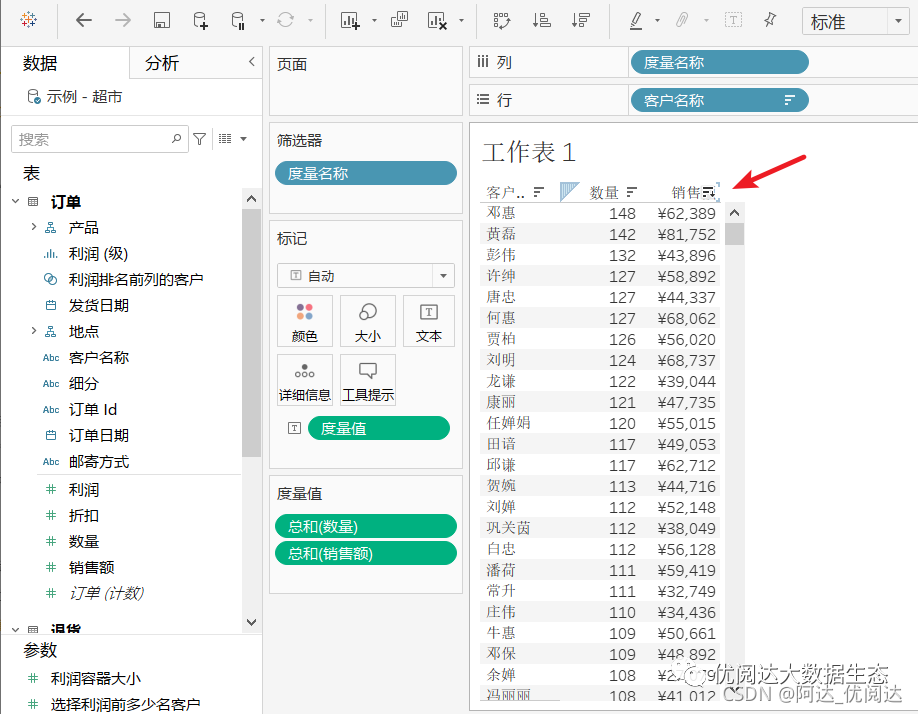The width and height of the screenshot is (918, 714).
Task: Click the pause auto updates icon
Action: click(x=238, y=20)
